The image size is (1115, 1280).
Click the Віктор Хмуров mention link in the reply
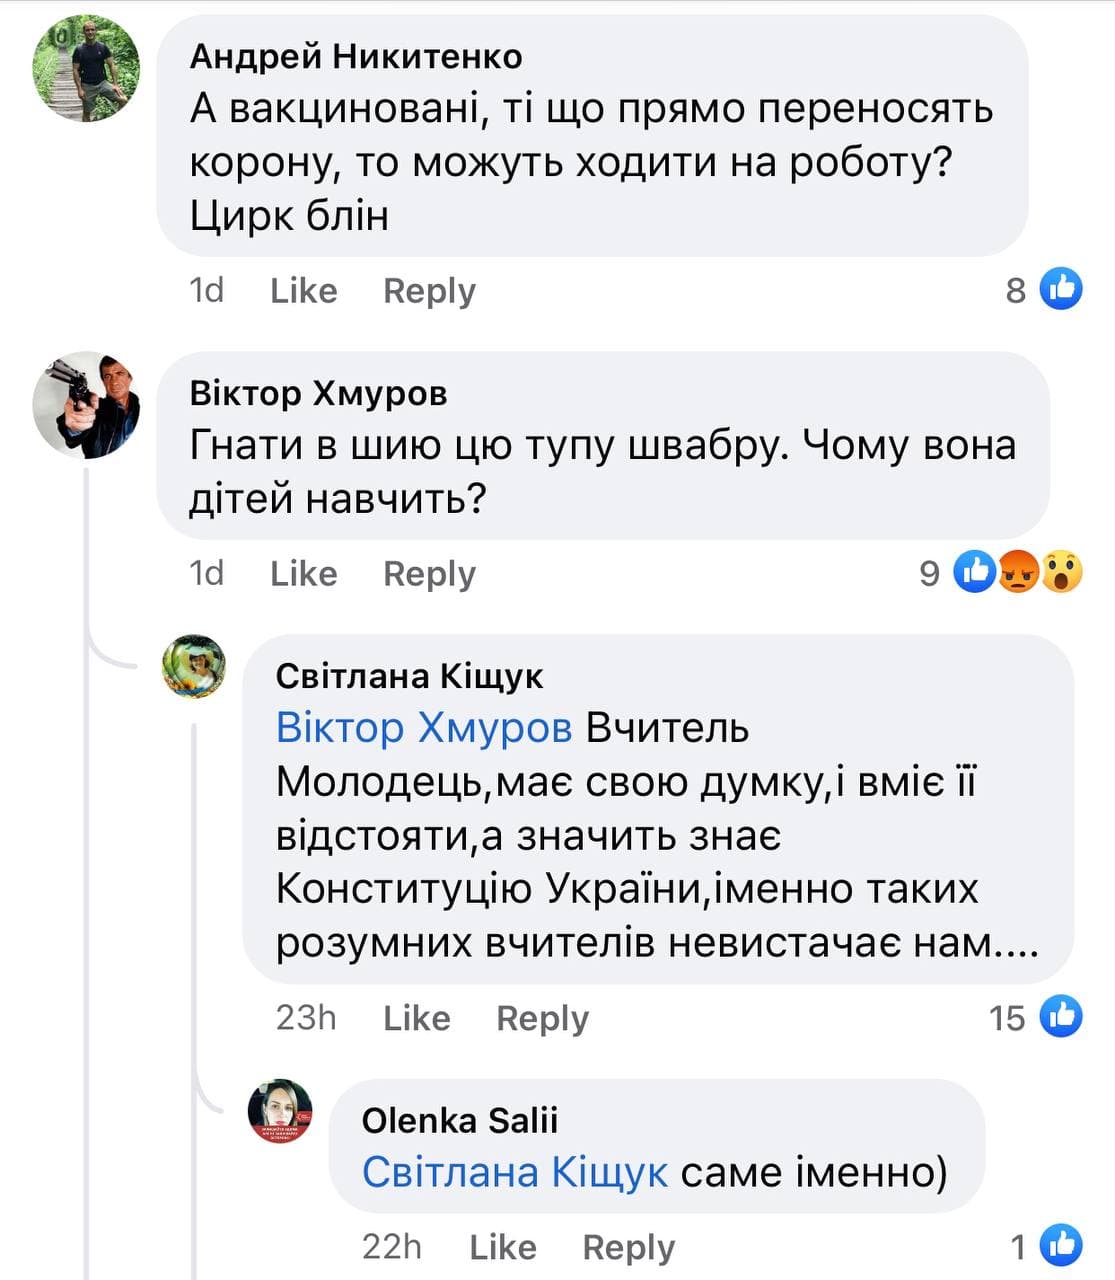(424, 728)
